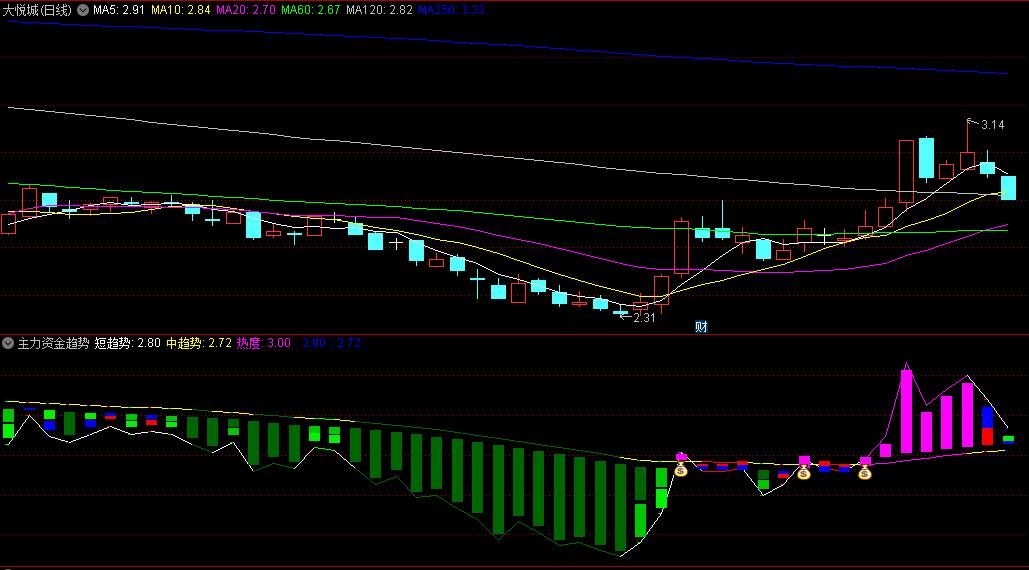The height and width of the screenshot is (570, 1029).
Task: Select the MA10: 2.84 indicator label
Action: click(x=180, y=10)
